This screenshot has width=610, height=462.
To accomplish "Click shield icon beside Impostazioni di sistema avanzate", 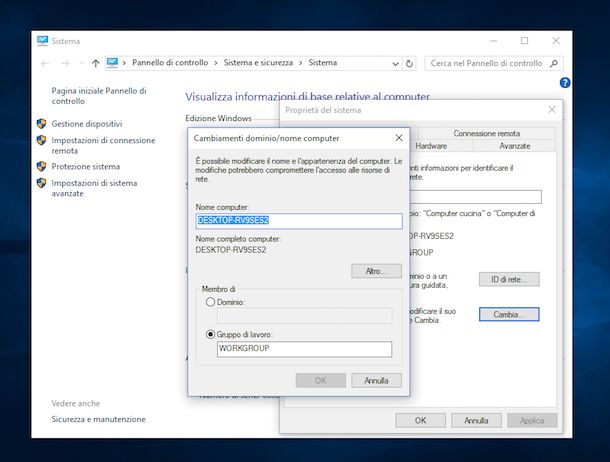I will 41,183.
